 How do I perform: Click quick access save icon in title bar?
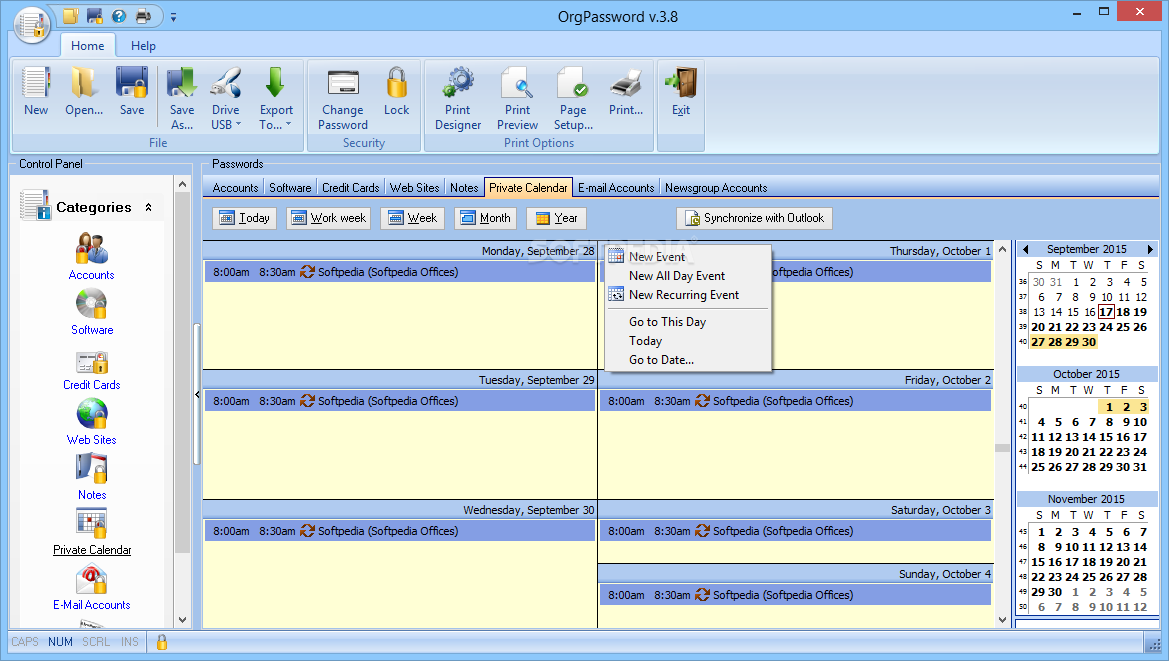95,16
